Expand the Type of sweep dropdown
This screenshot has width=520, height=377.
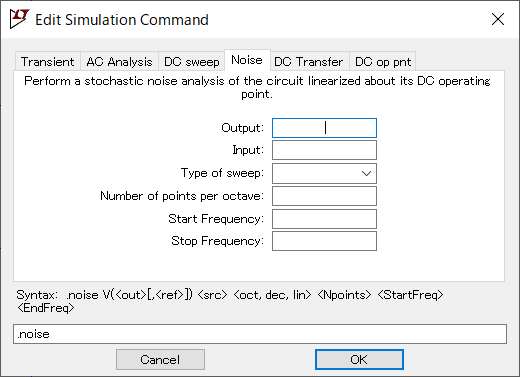click(x=324, y=173)
